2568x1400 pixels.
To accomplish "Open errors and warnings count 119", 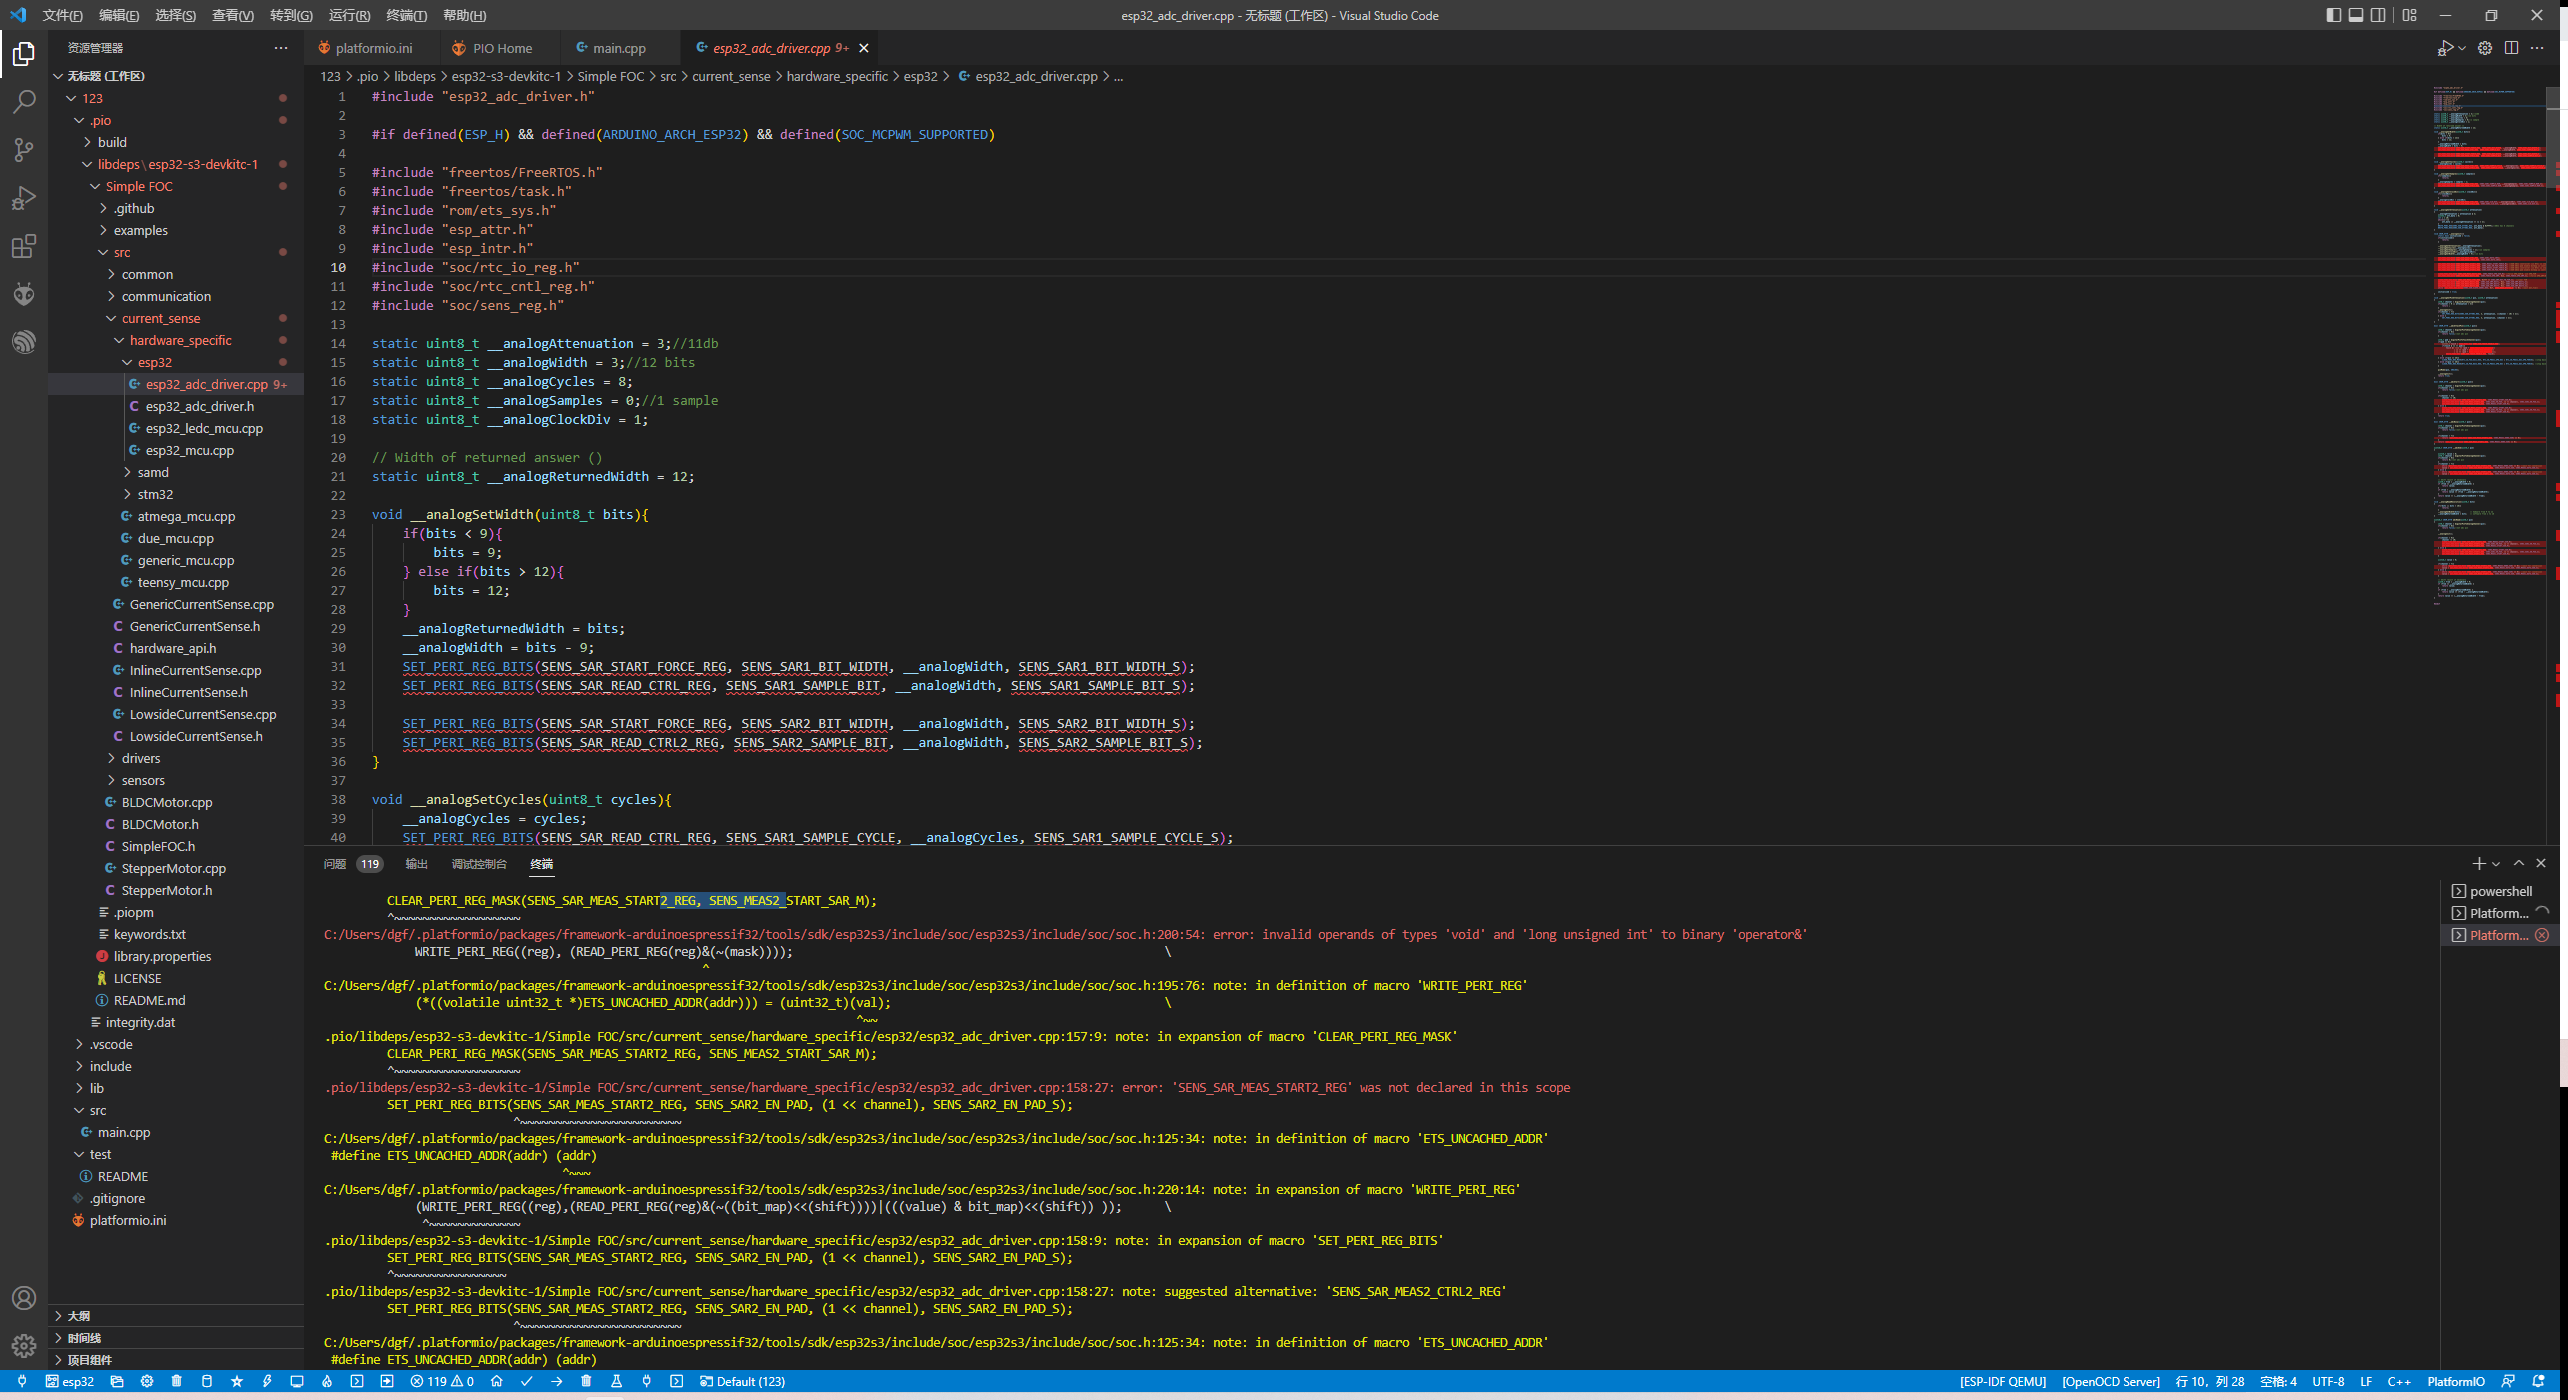I will tap(442, 1381).
